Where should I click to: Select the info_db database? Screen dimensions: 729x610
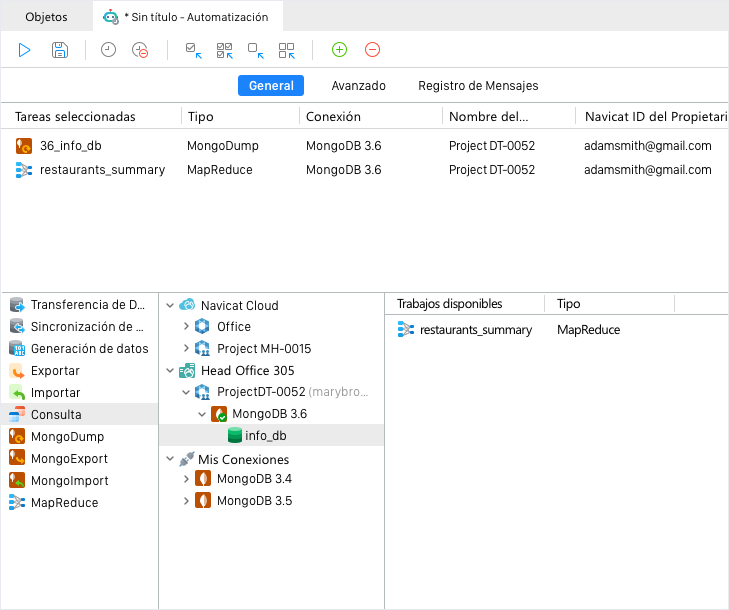point(264,435)
